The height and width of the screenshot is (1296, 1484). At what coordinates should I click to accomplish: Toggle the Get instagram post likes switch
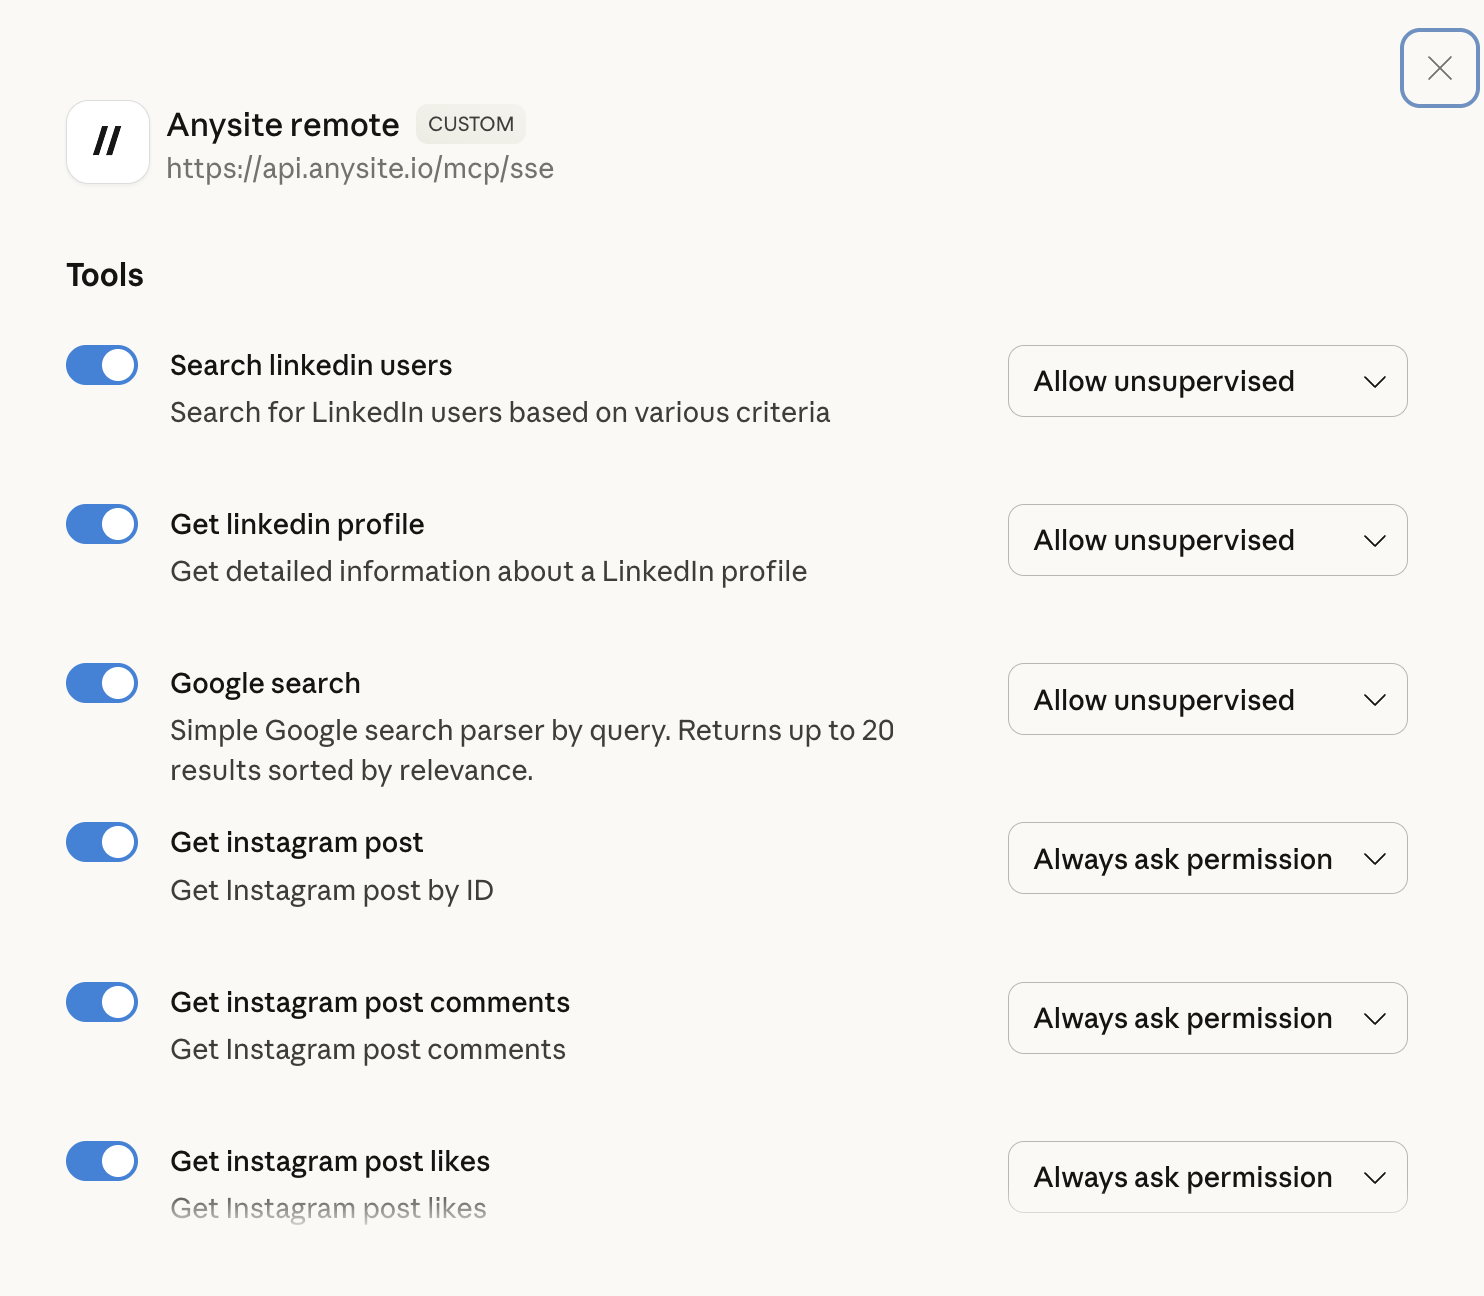[101, 1161]
